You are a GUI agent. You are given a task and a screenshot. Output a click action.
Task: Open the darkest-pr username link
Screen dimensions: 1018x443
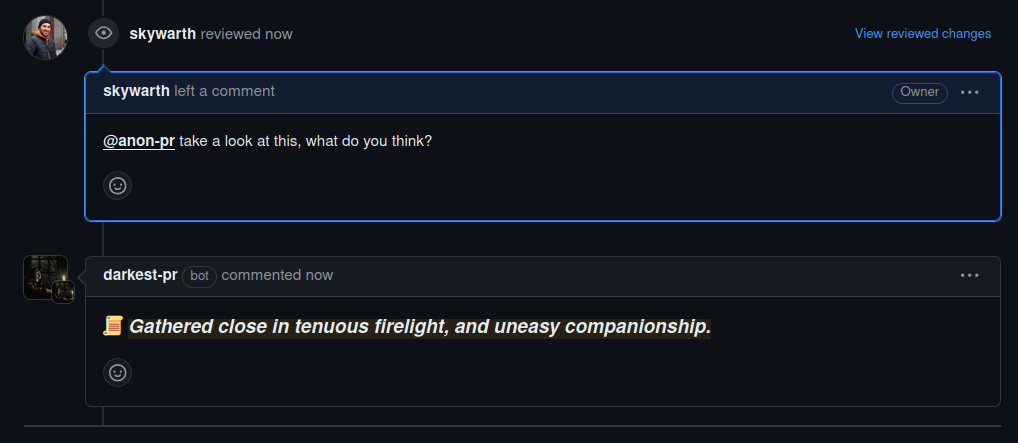point(140,275)
